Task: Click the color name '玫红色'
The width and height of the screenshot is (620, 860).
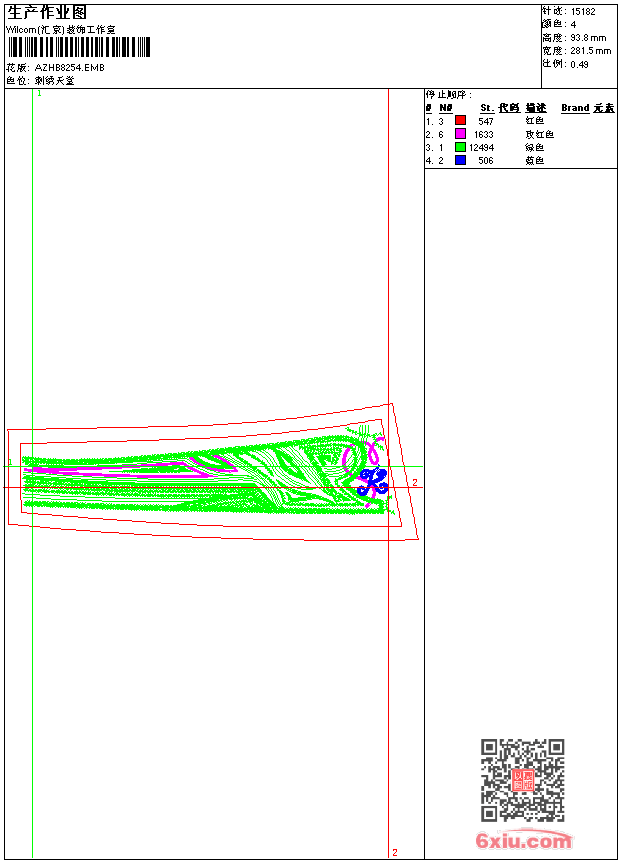Action: 539,134
